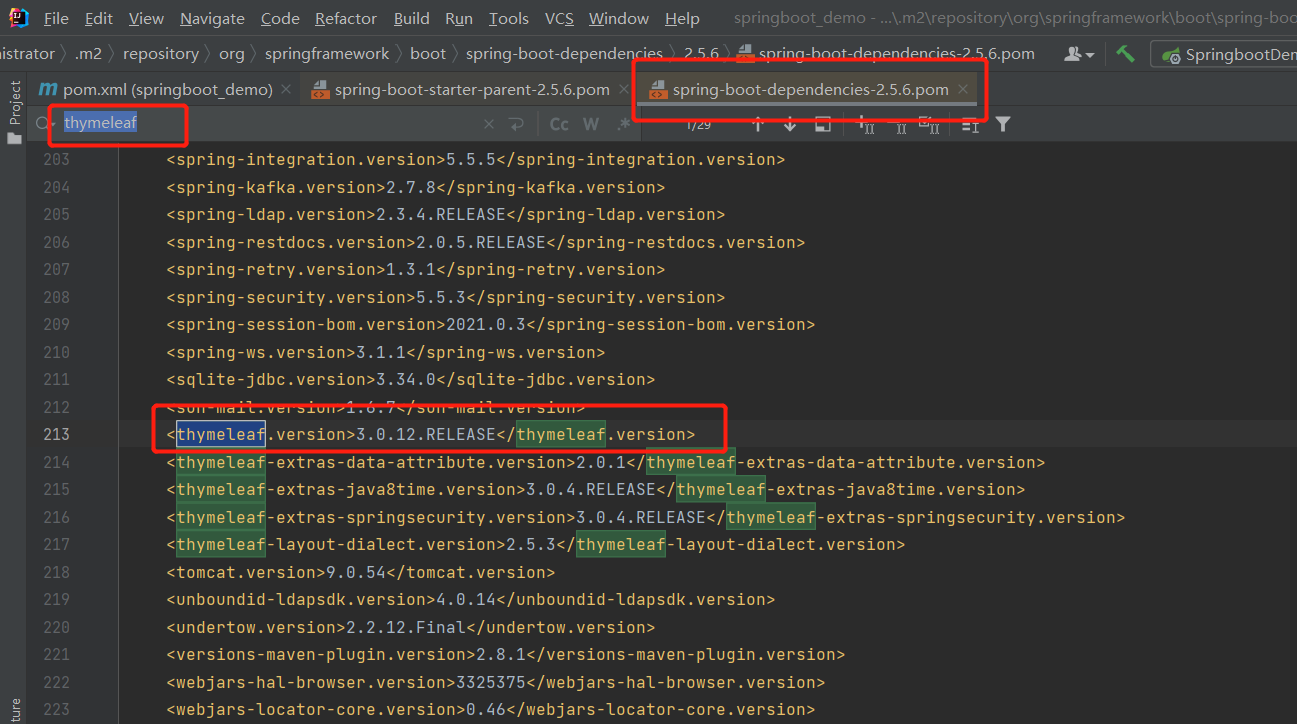The width and height of the screenshot is (1297, 724).
Task: Click the sqlite-jdbc.version 3.34.0 line
Action: pos(411,379)
